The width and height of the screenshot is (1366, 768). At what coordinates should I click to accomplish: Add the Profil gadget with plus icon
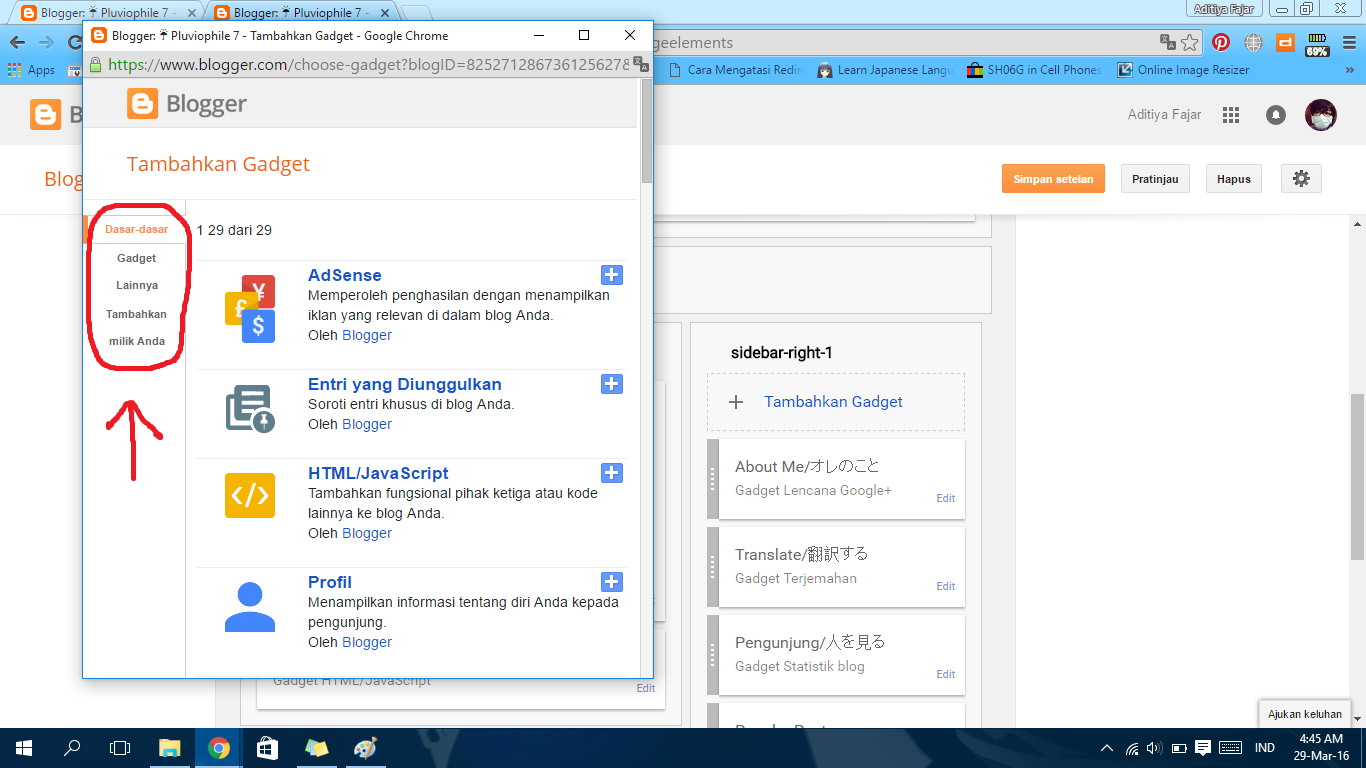click(612, 582)
